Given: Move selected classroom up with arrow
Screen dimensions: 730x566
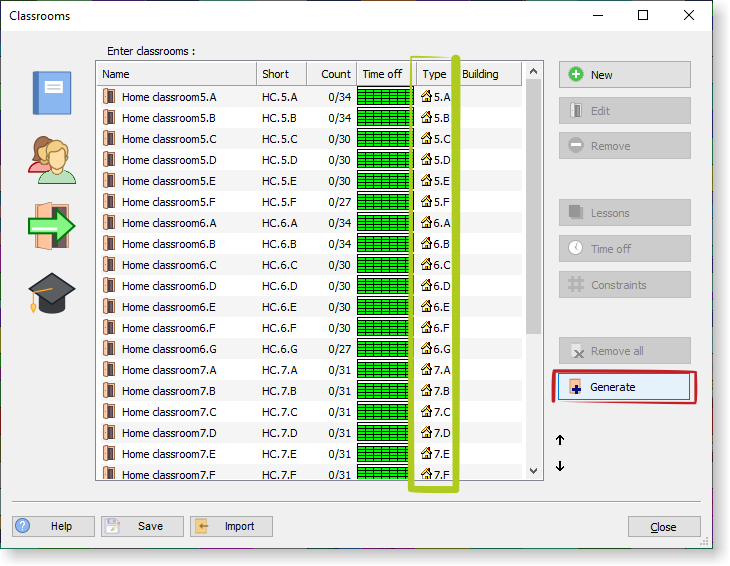Looking at the screenshot, I should (x=560, y=440).
